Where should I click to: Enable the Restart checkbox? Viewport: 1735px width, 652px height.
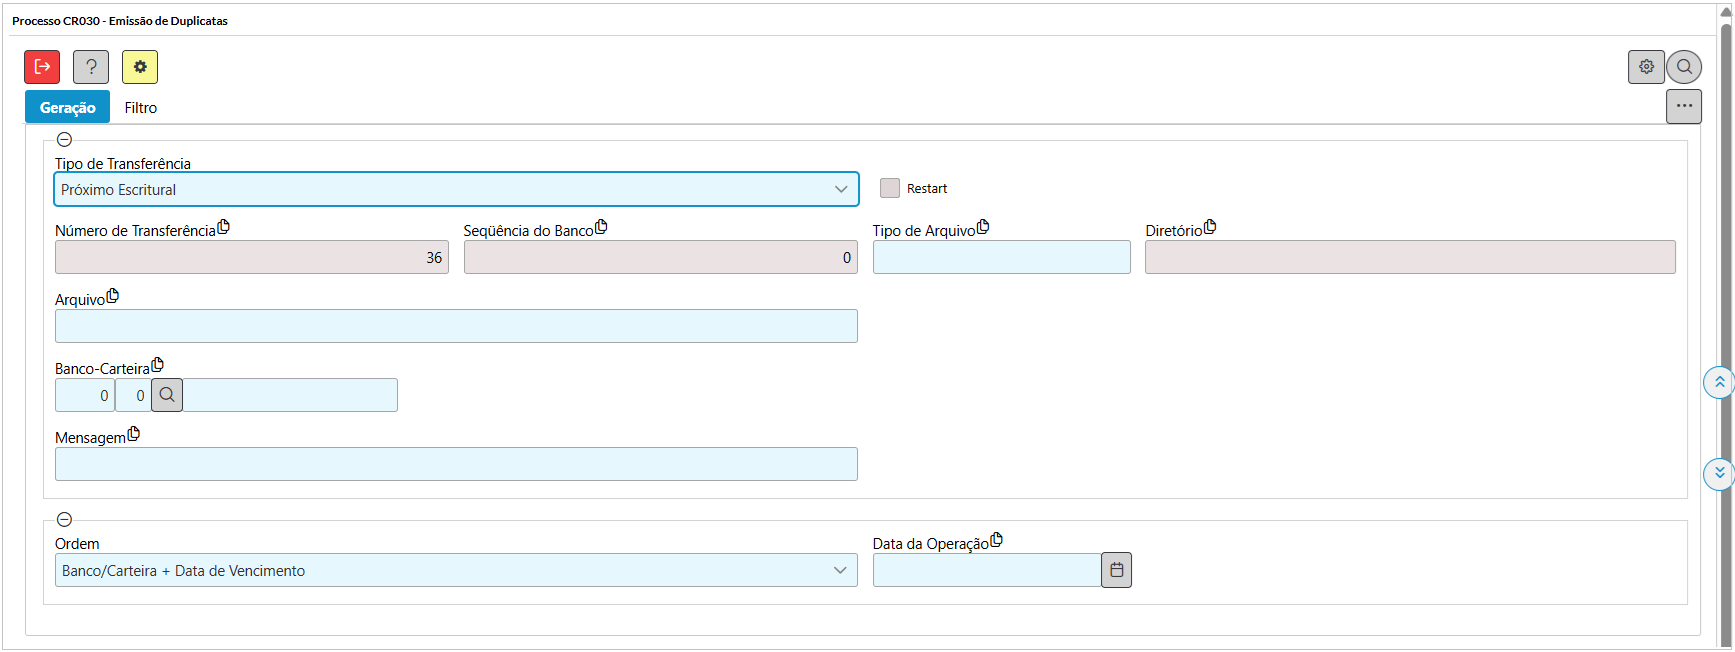click(890, 188)
